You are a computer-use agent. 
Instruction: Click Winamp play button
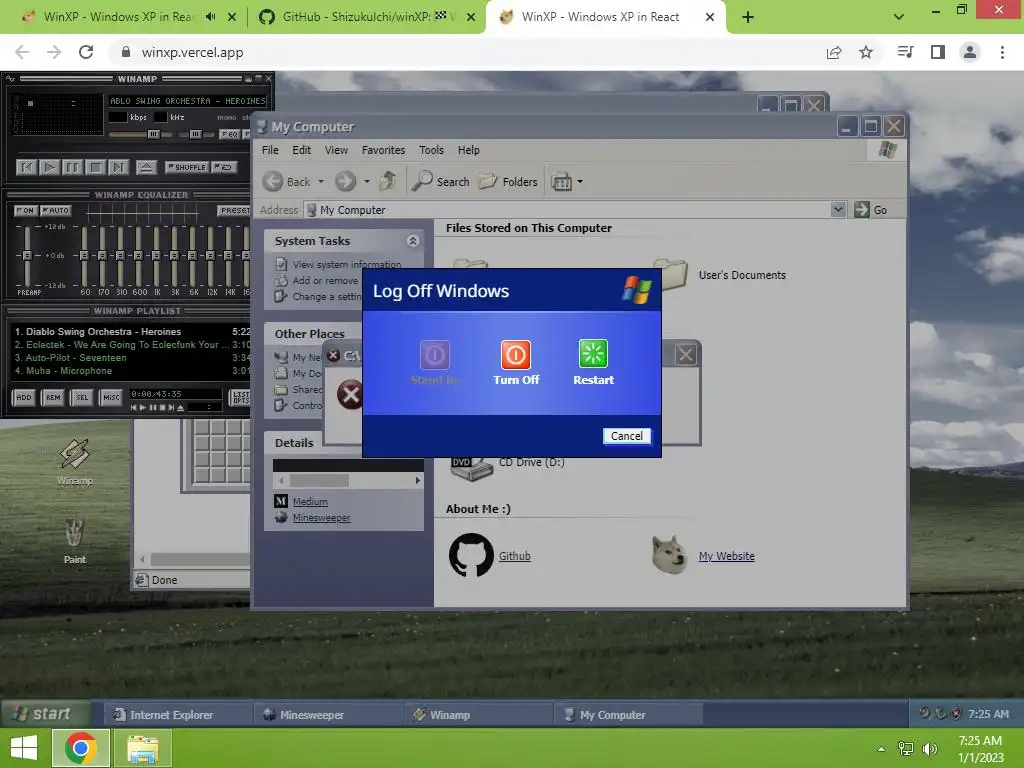pos(49,168)
